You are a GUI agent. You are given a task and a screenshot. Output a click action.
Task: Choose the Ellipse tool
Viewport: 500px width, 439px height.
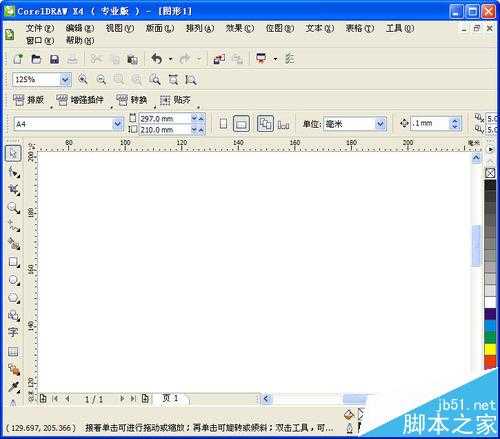click(x=13, y=280)
